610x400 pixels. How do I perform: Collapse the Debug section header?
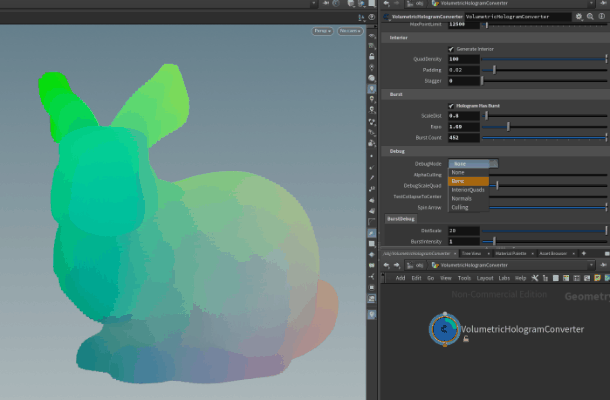495,151
